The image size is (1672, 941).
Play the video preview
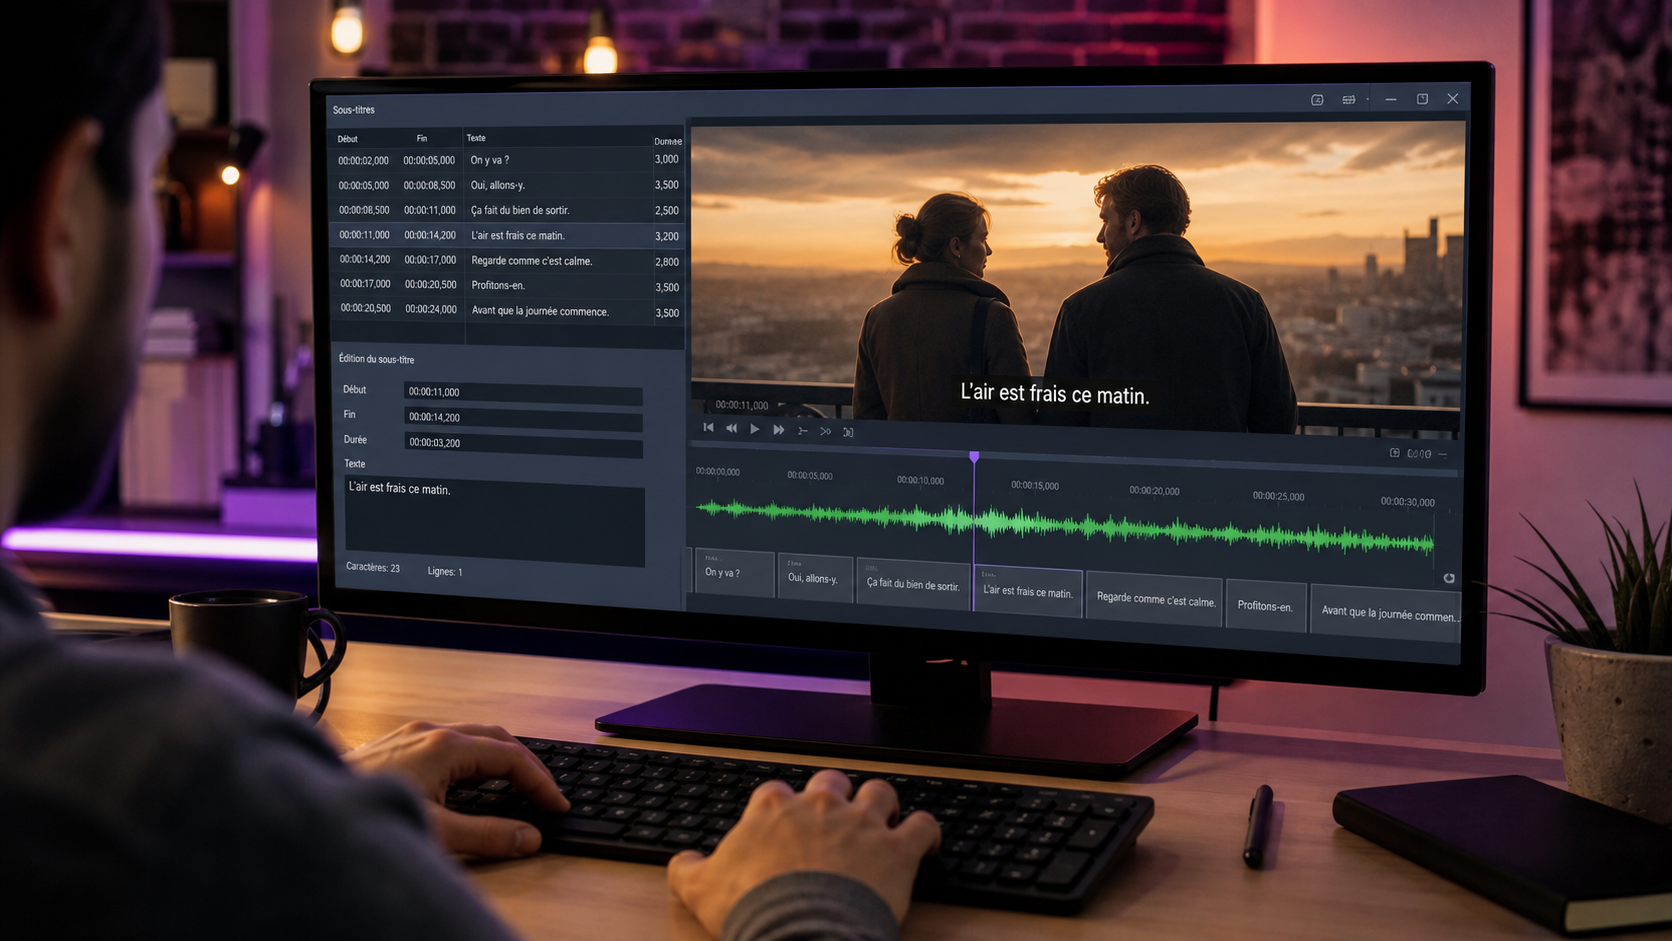click(755, 429)
